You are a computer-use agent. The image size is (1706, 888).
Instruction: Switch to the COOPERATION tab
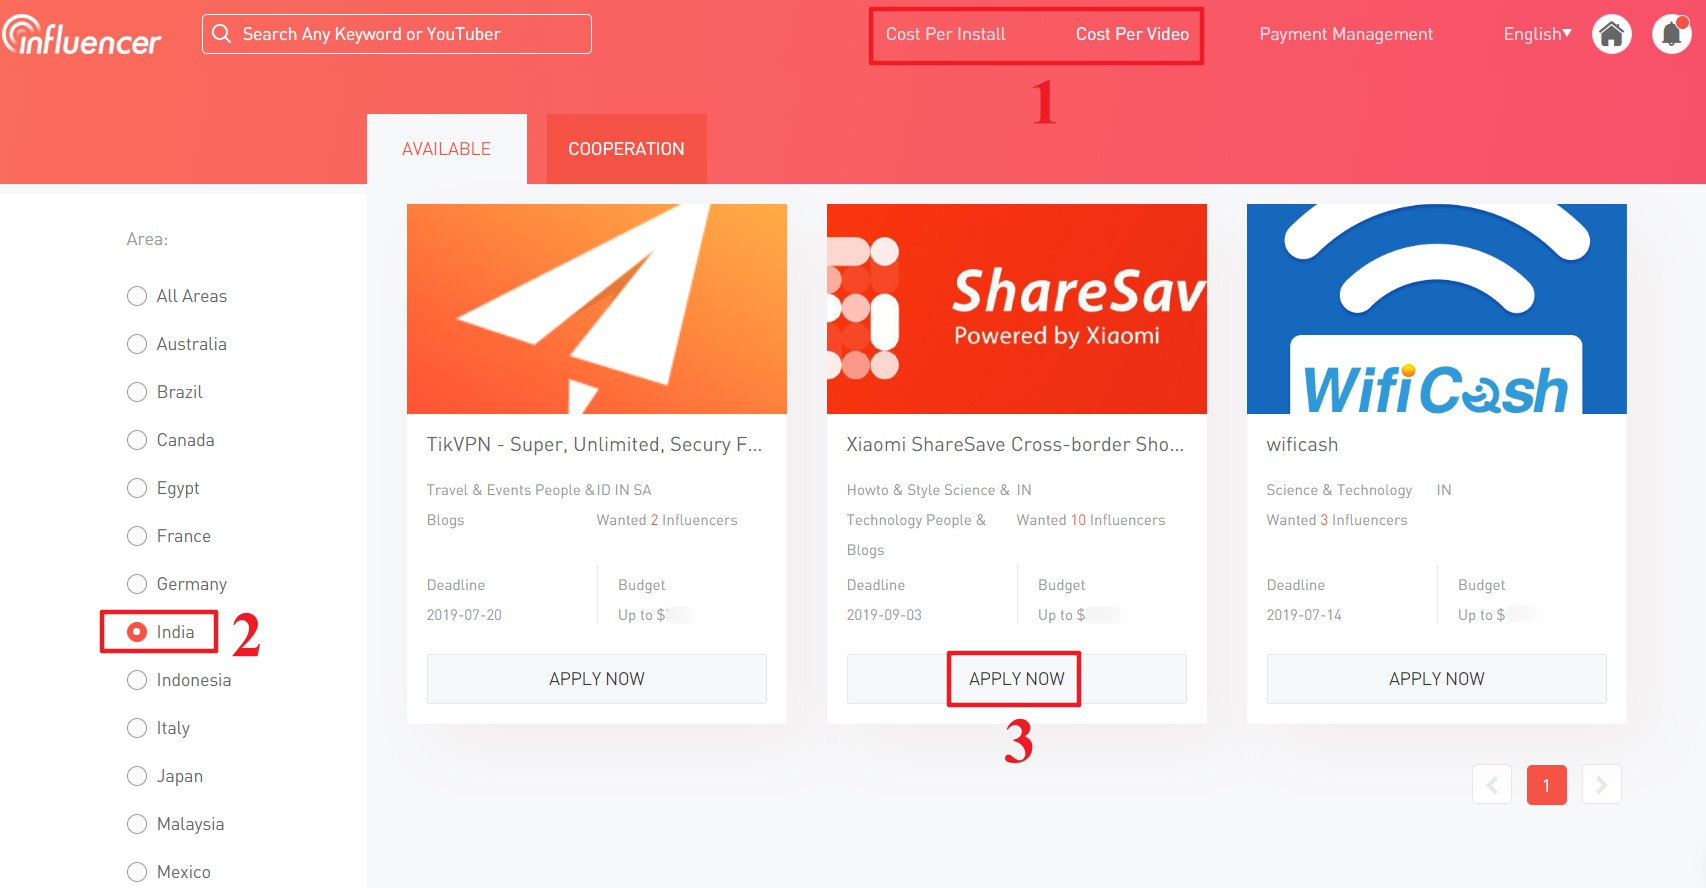pos(627,149)
